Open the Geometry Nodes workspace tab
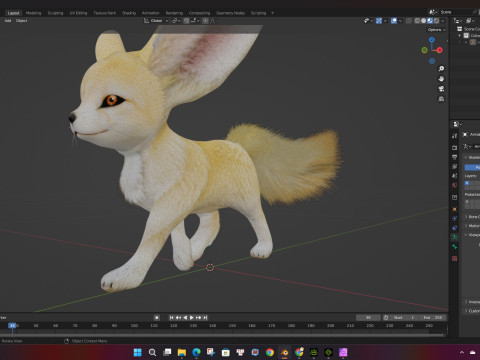 [x=230, y=13]
